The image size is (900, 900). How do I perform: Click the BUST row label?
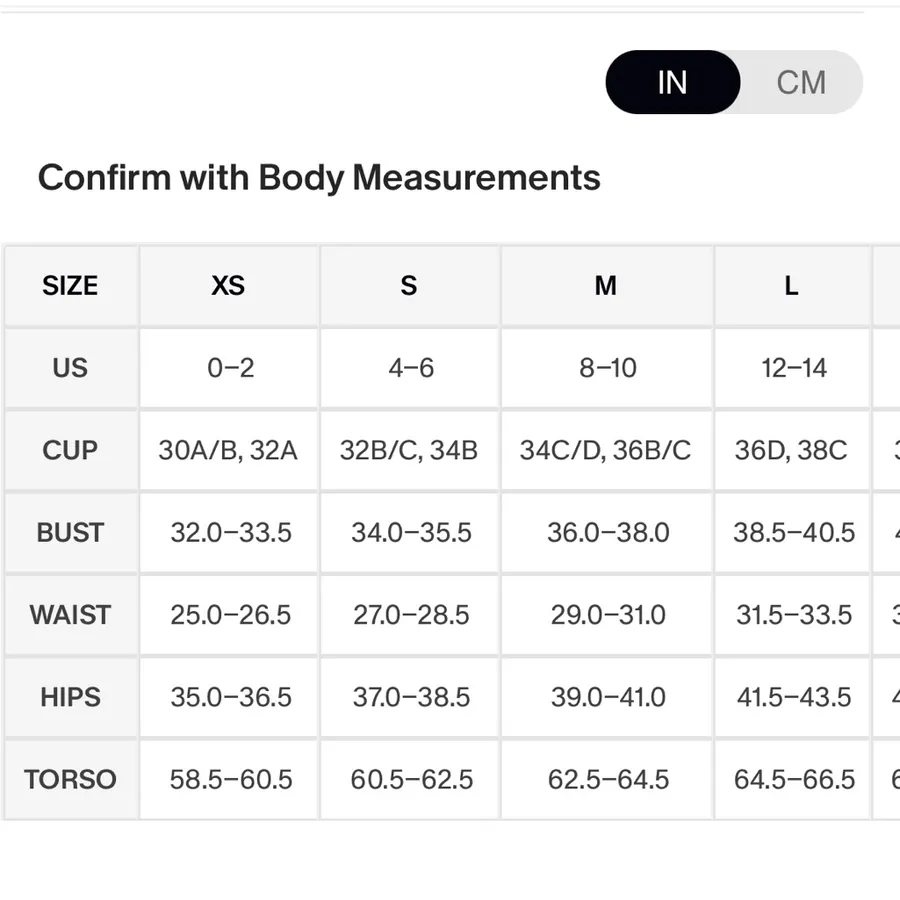(x=71, y=533)
